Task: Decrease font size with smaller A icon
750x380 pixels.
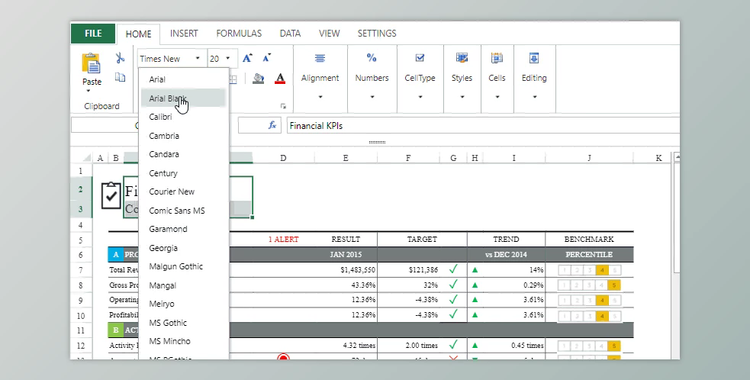Action: click(x=266, y=58)
